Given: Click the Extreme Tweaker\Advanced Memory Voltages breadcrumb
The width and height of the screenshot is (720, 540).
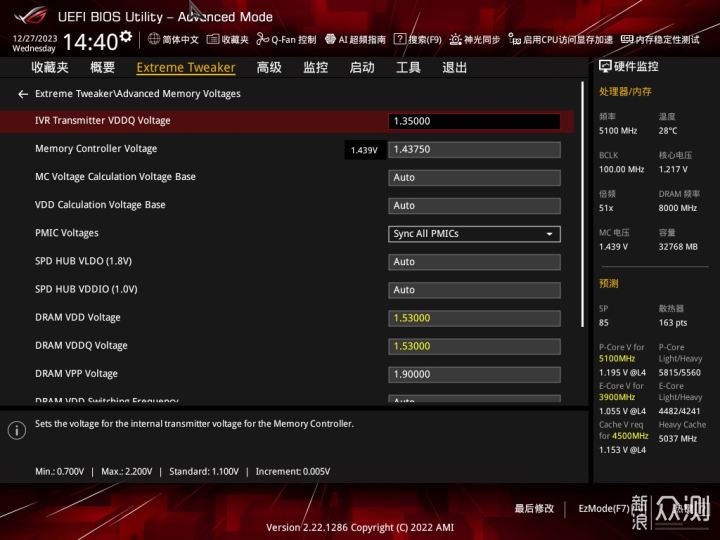Looking at the screenshot, I should (138, 94).
